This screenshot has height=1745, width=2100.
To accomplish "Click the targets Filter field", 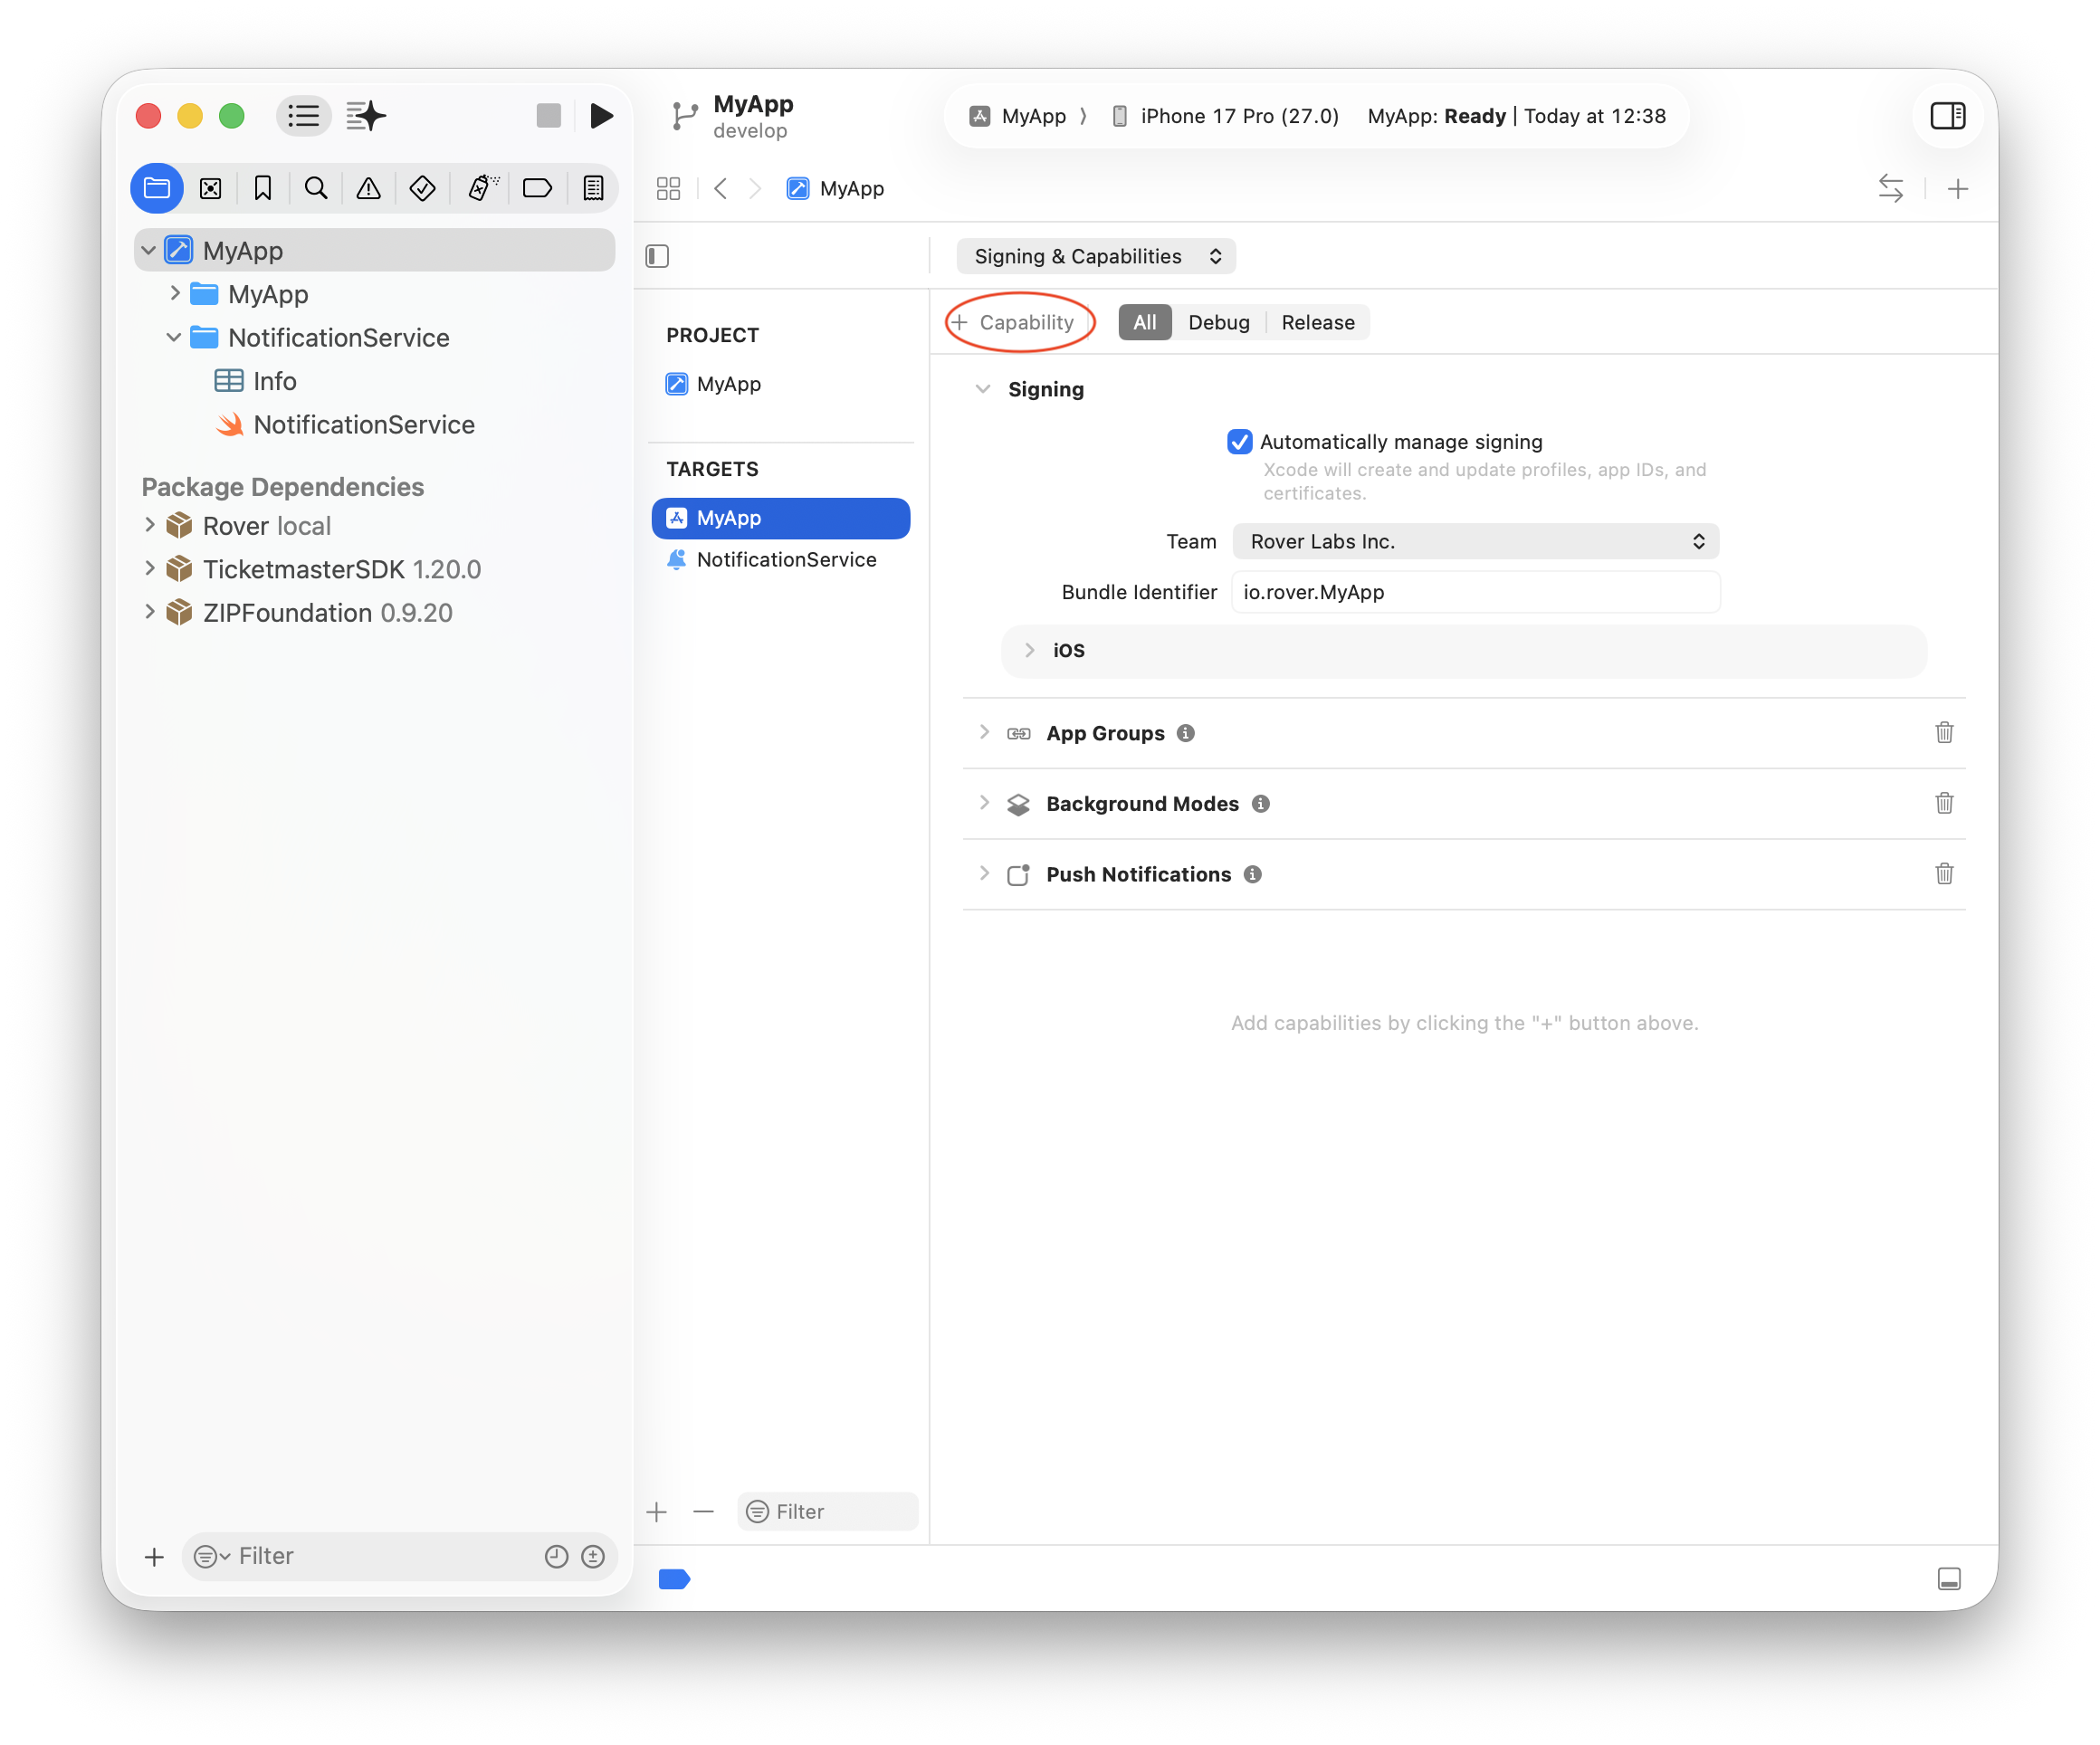I will (x=827, y=1512).
